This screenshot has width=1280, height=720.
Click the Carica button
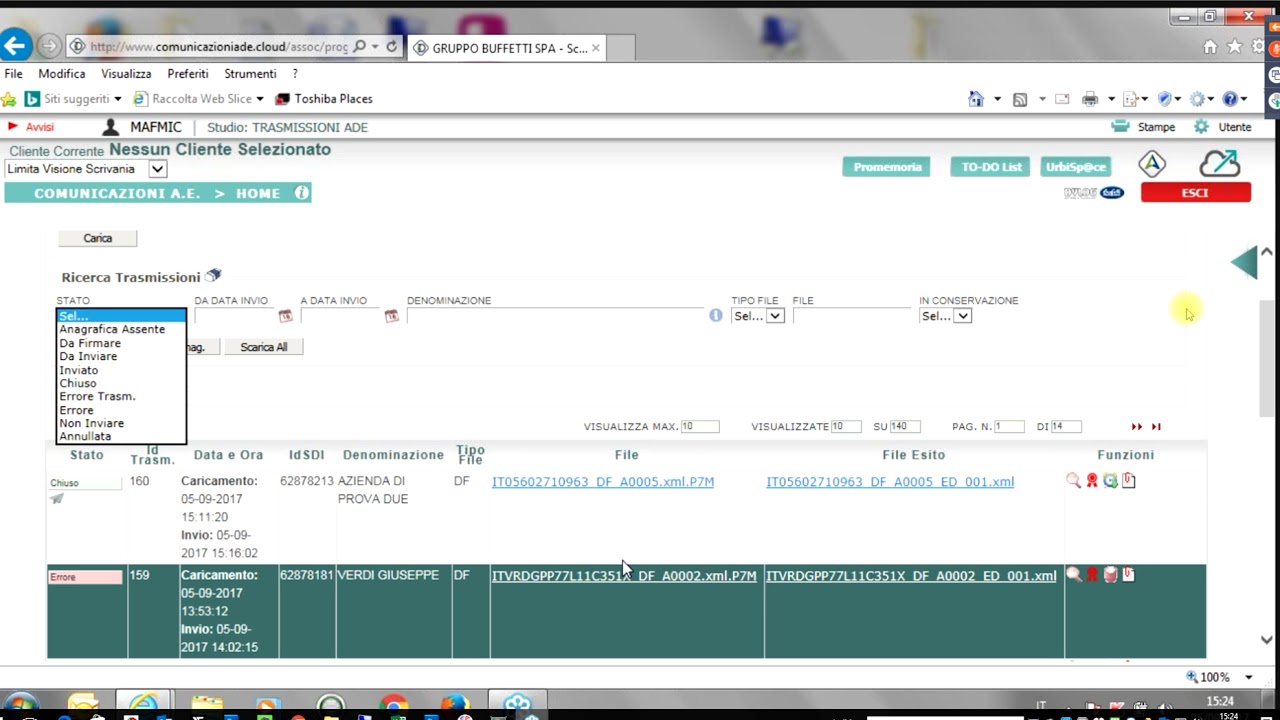[97, 238]
